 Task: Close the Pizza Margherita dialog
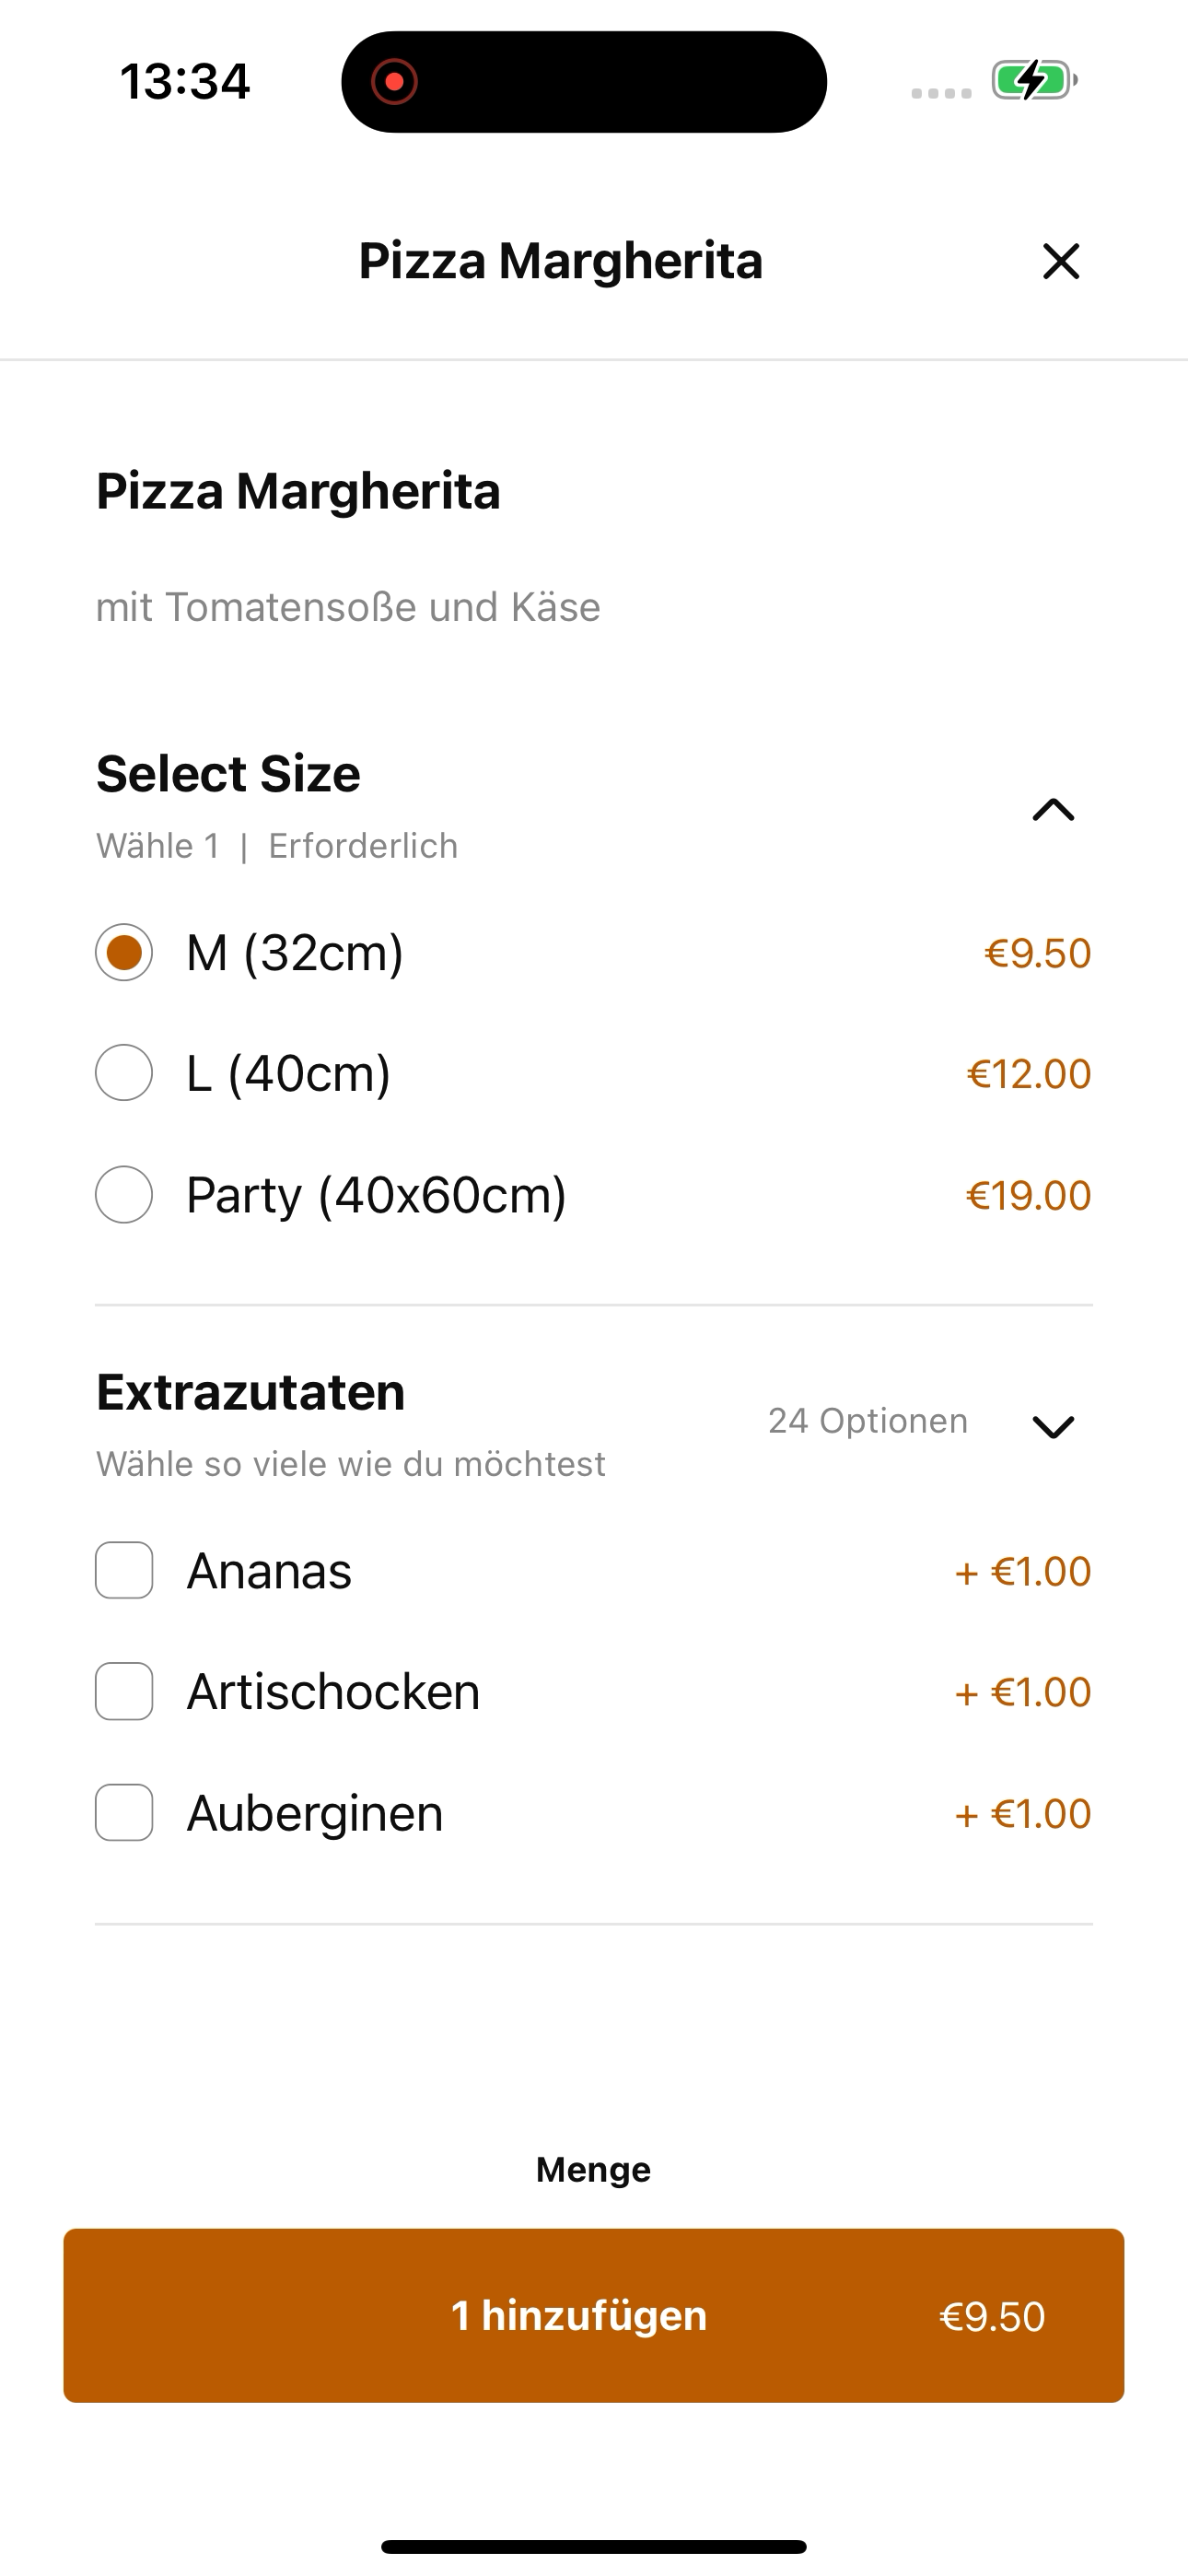pos(1061,261)
